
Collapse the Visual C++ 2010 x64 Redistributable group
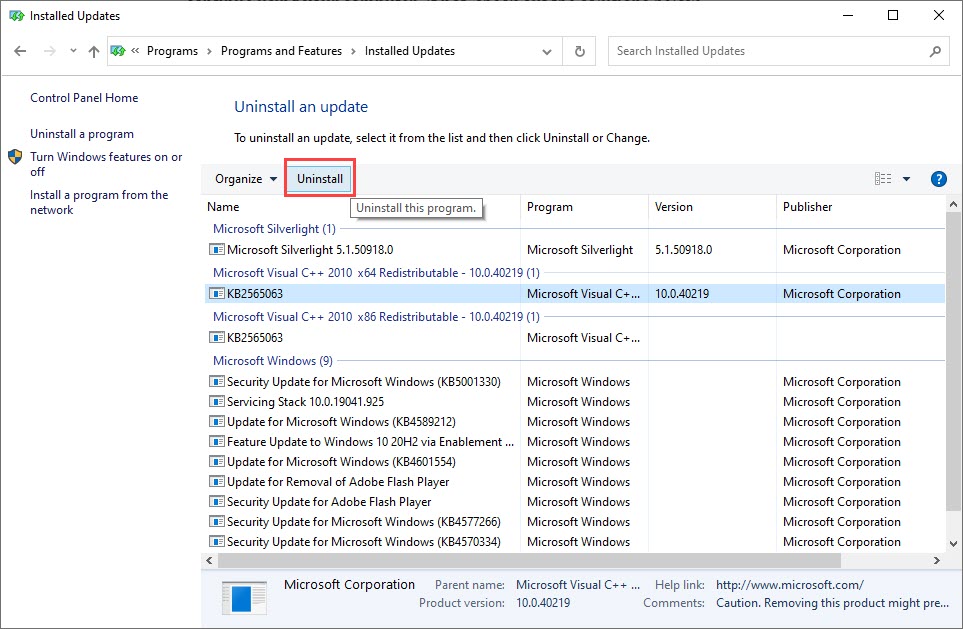tap(376, 273)
